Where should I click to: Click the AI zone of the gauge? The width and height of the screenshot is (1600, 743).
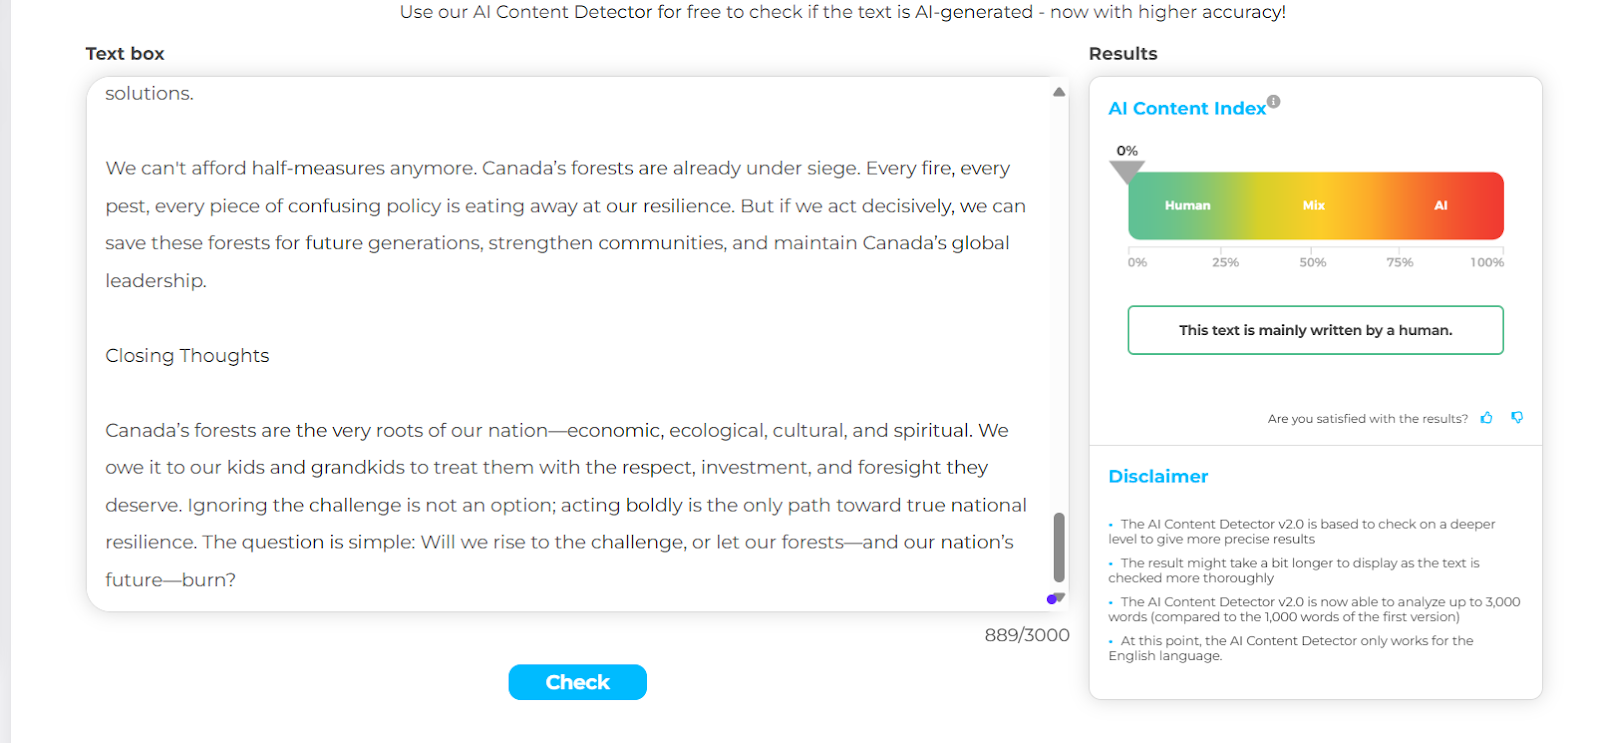pos(1440,206)
